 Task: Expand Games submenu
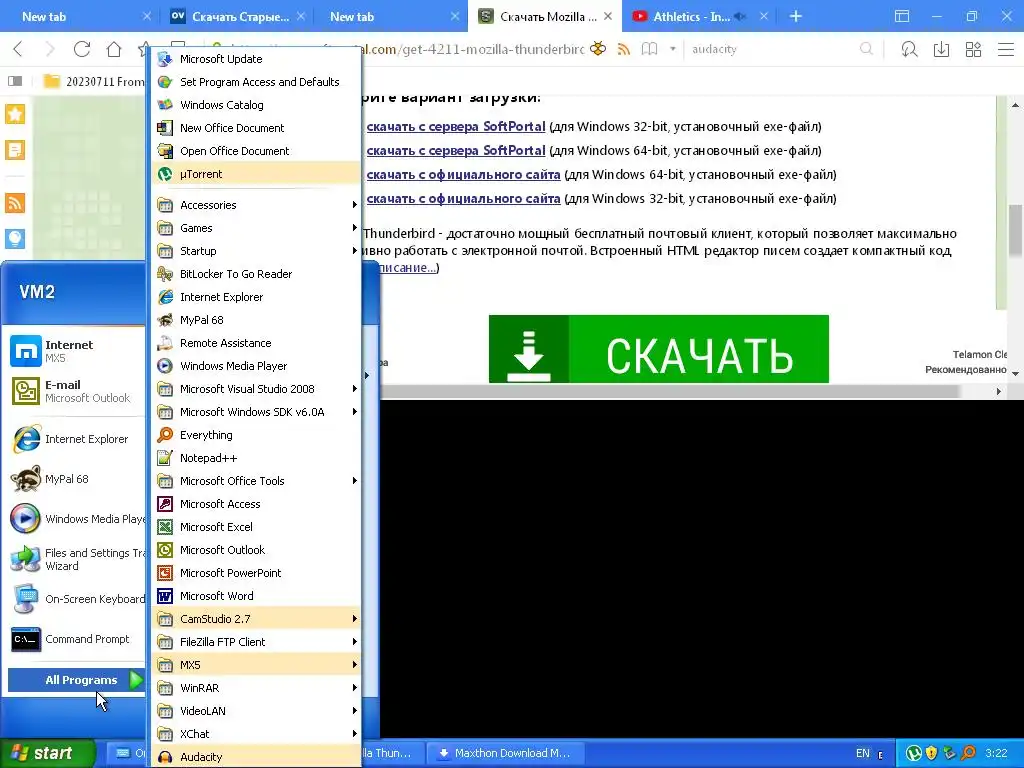tap(256, 228)
